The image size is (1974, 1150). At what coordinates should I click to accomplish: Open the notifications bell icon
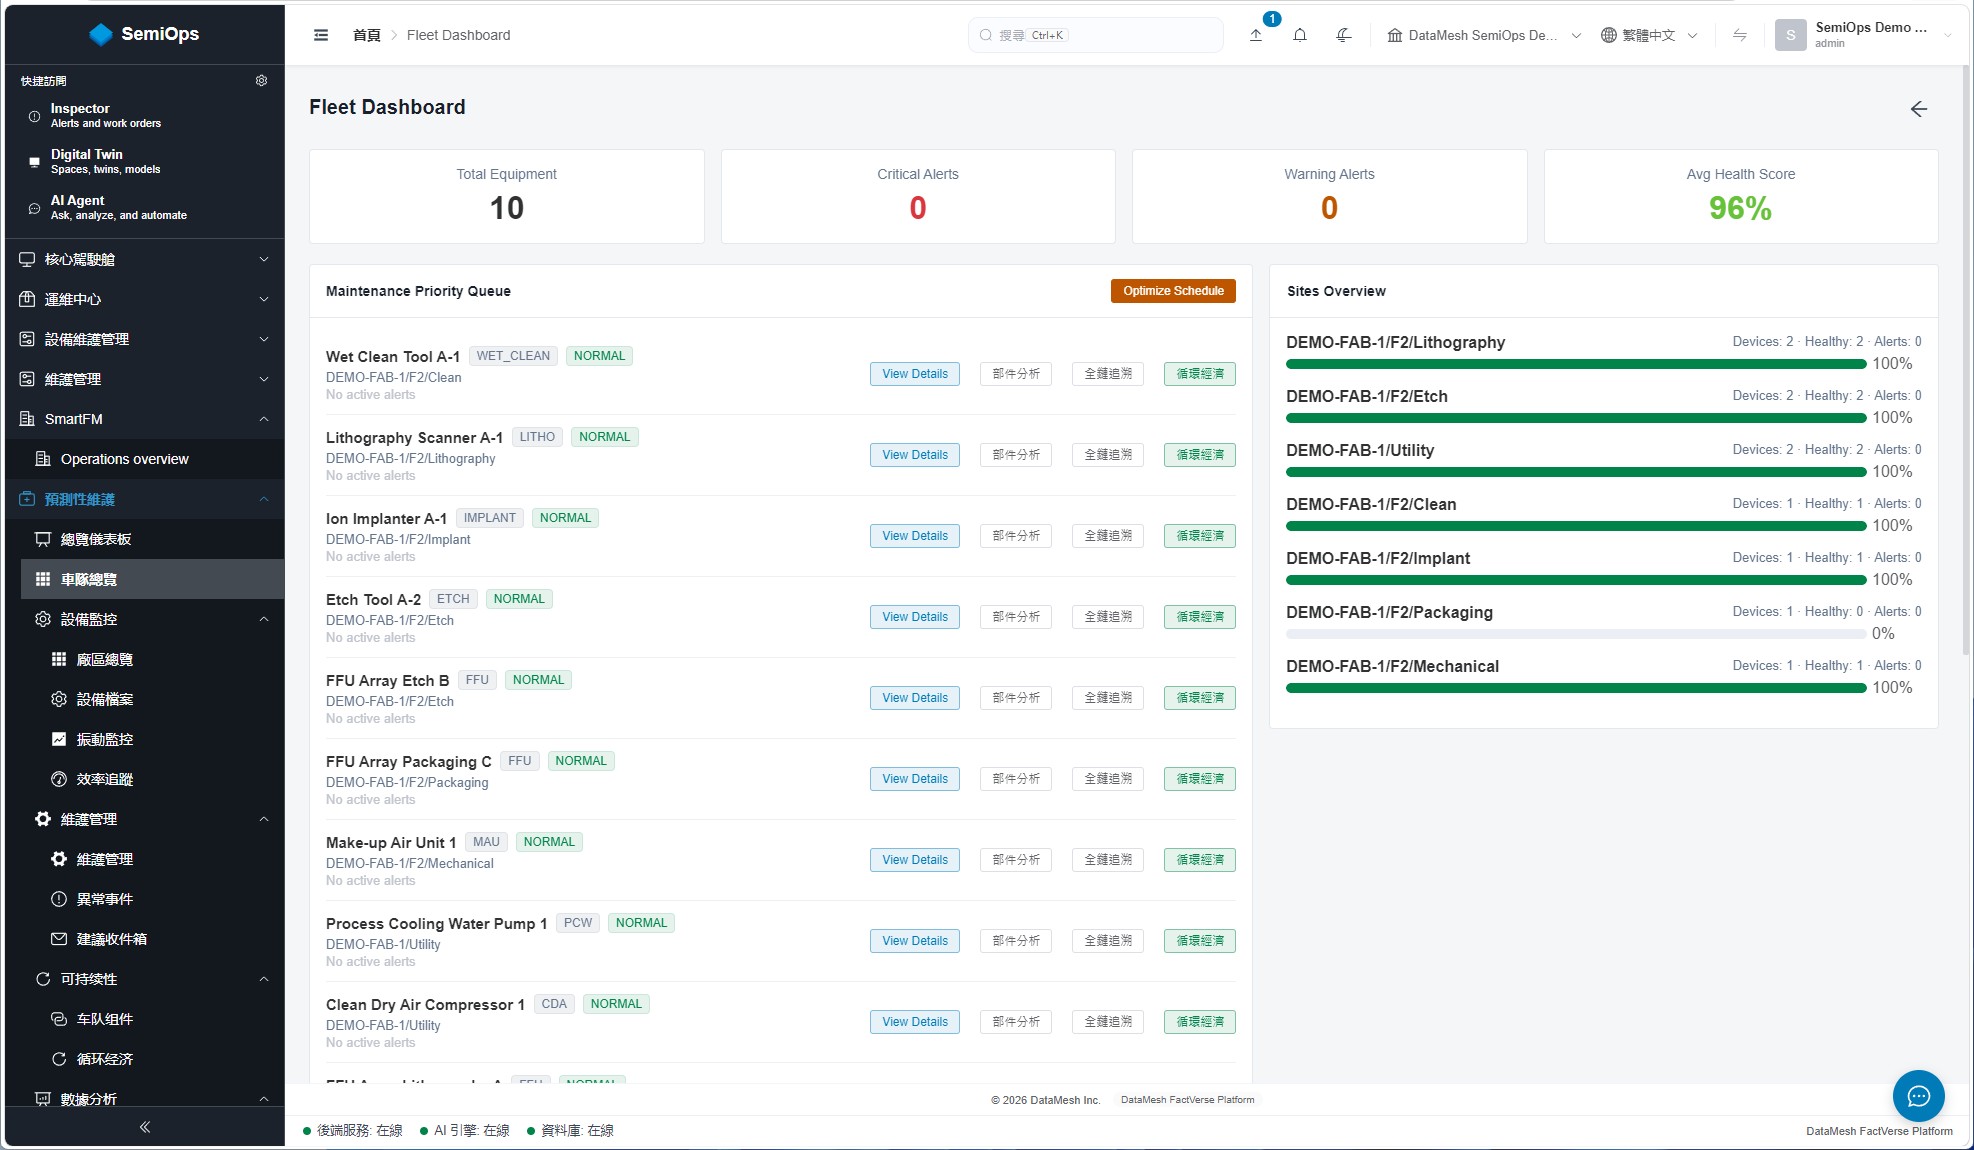pos(1300,35)
